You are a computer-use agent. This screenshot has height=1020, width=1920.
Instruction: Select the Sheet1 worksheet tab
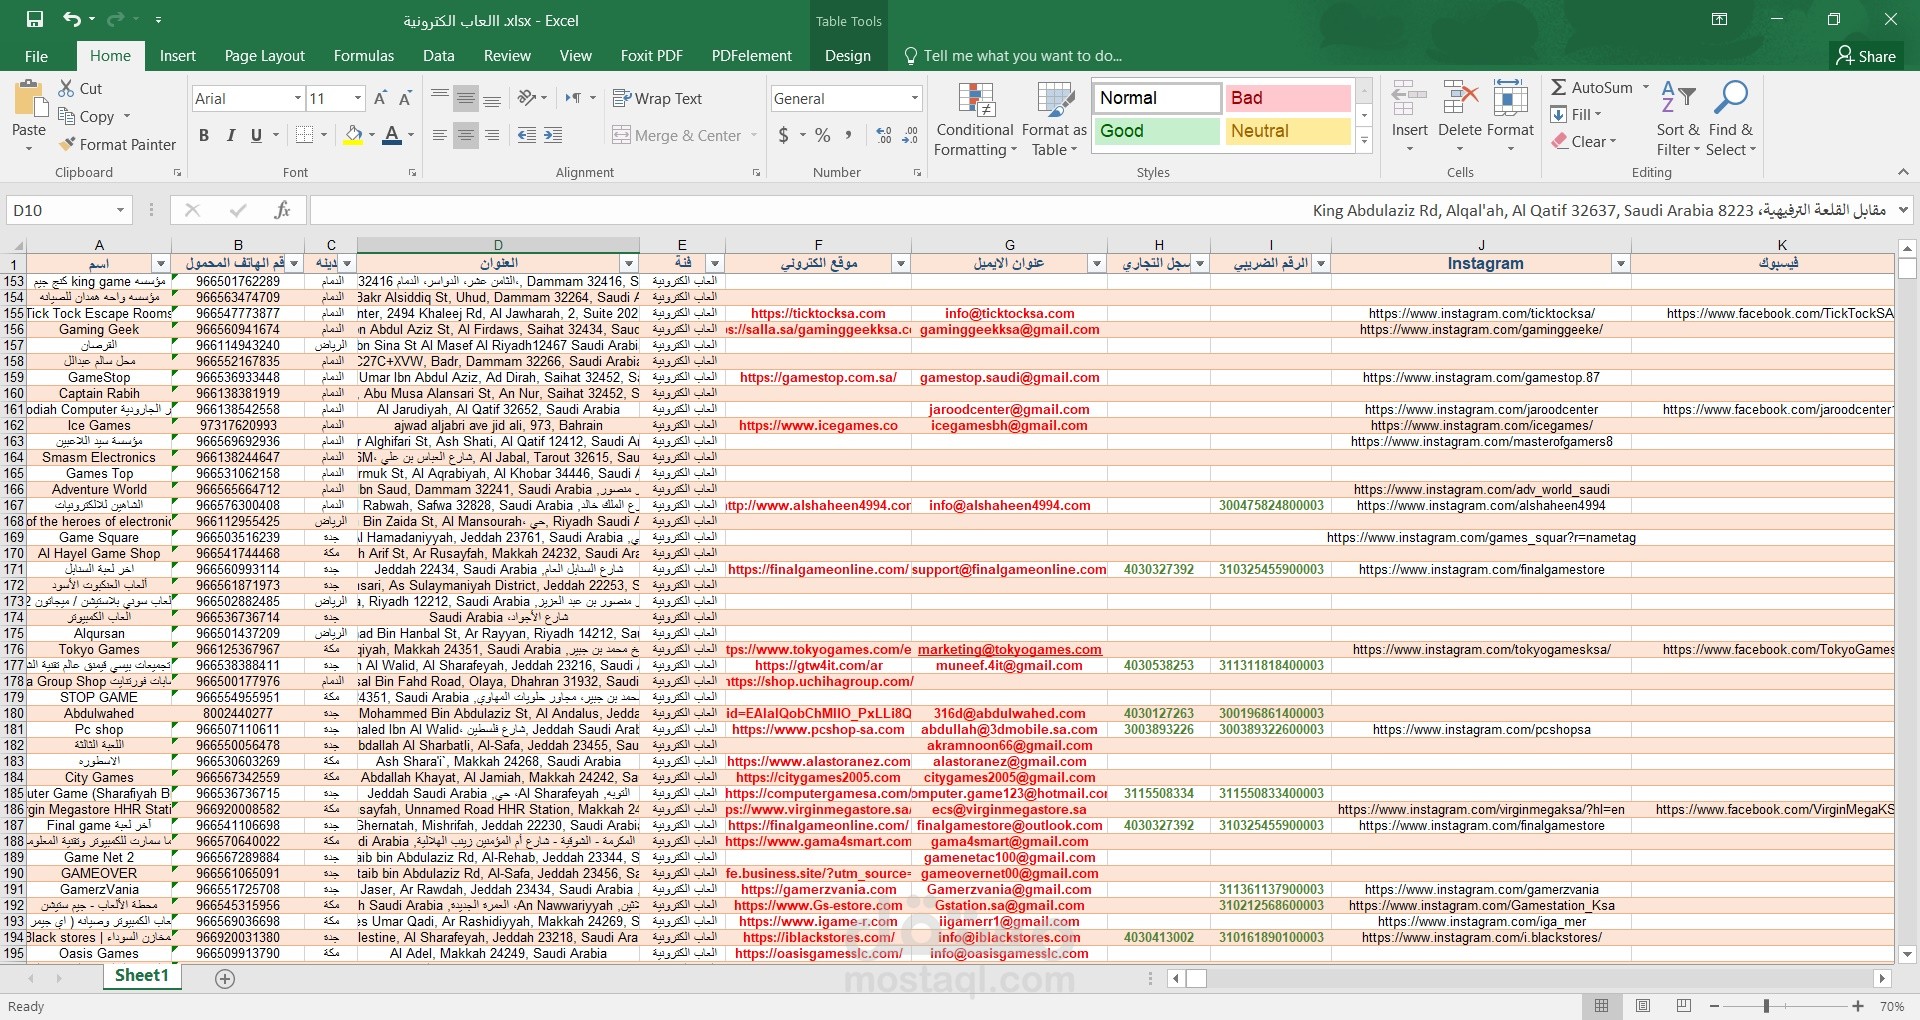(x=142, y=976)
